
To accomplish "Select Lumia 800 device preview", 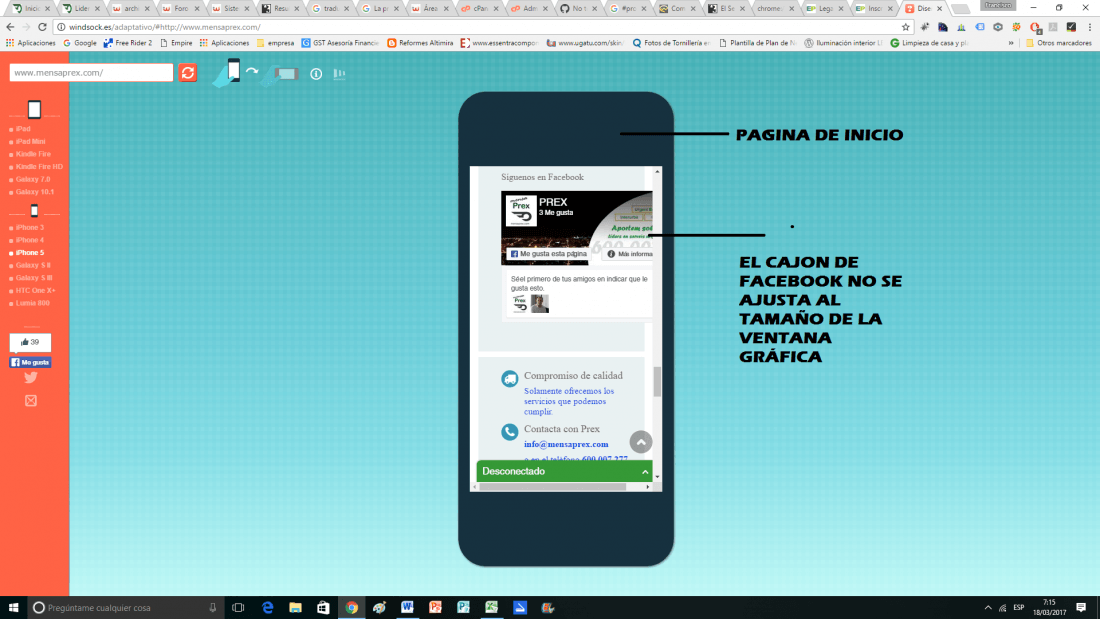I will 32,303.
